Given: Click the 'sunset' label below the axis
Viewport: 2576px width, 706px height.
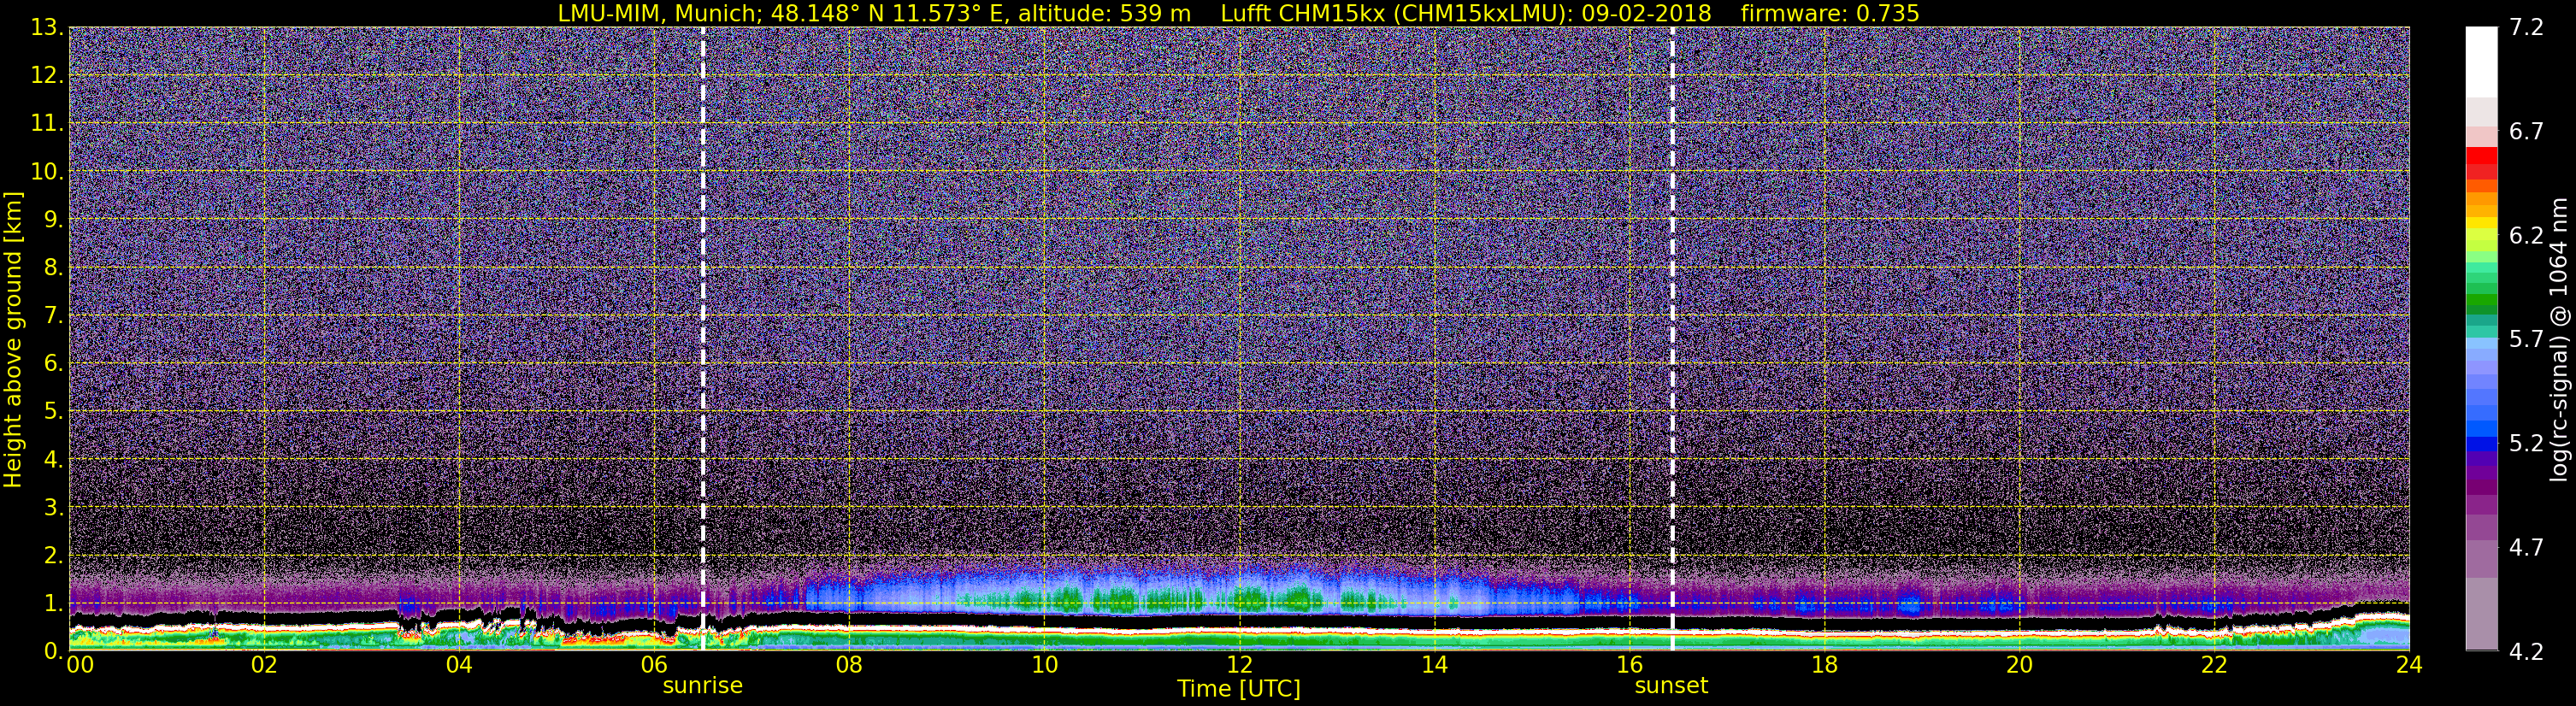Looking at the screenshot, I should click(x=1671, y=686).
